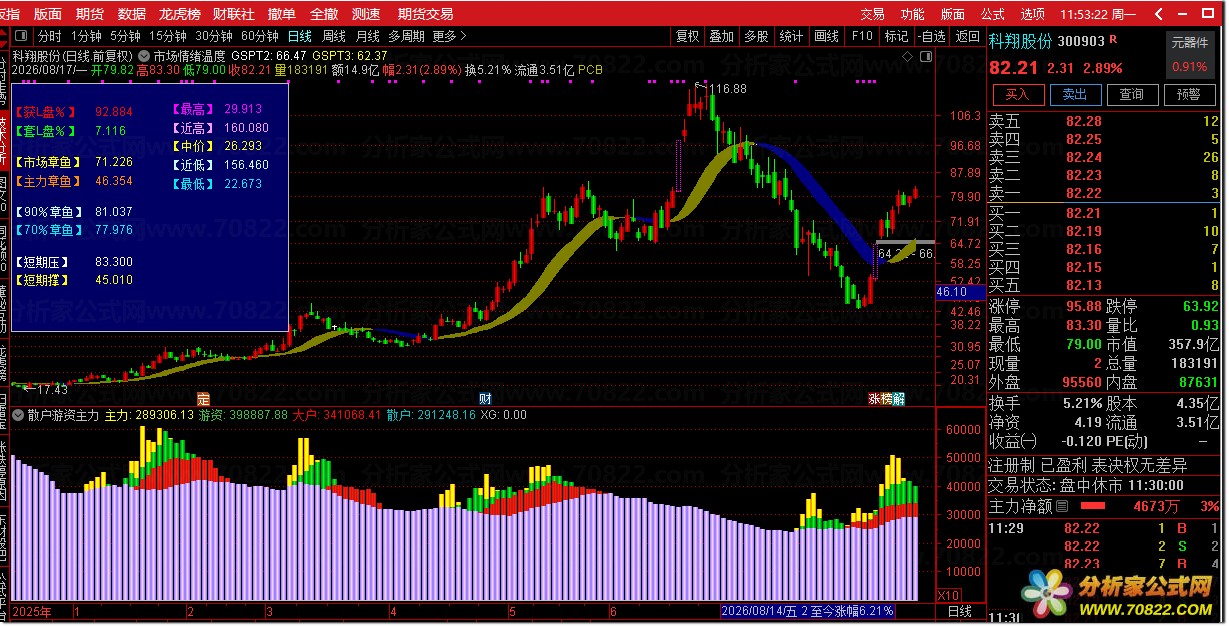Screen dimensions: 1229x626
Task: Open the 龙虎榜 menu
Action: coord(180,14)
